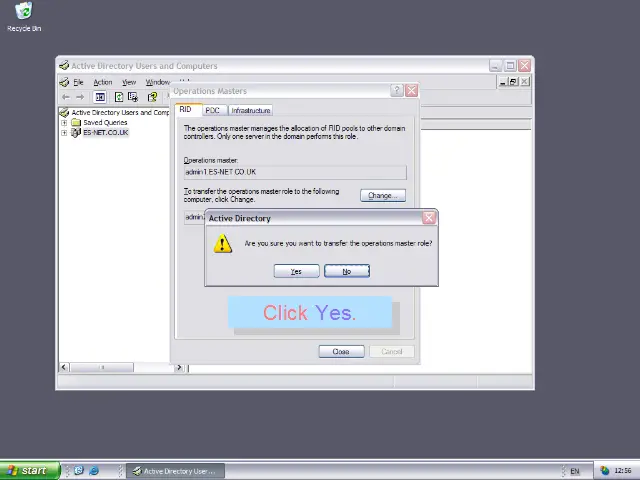Click the Export List toolbar icon

[x=133, y=97]
